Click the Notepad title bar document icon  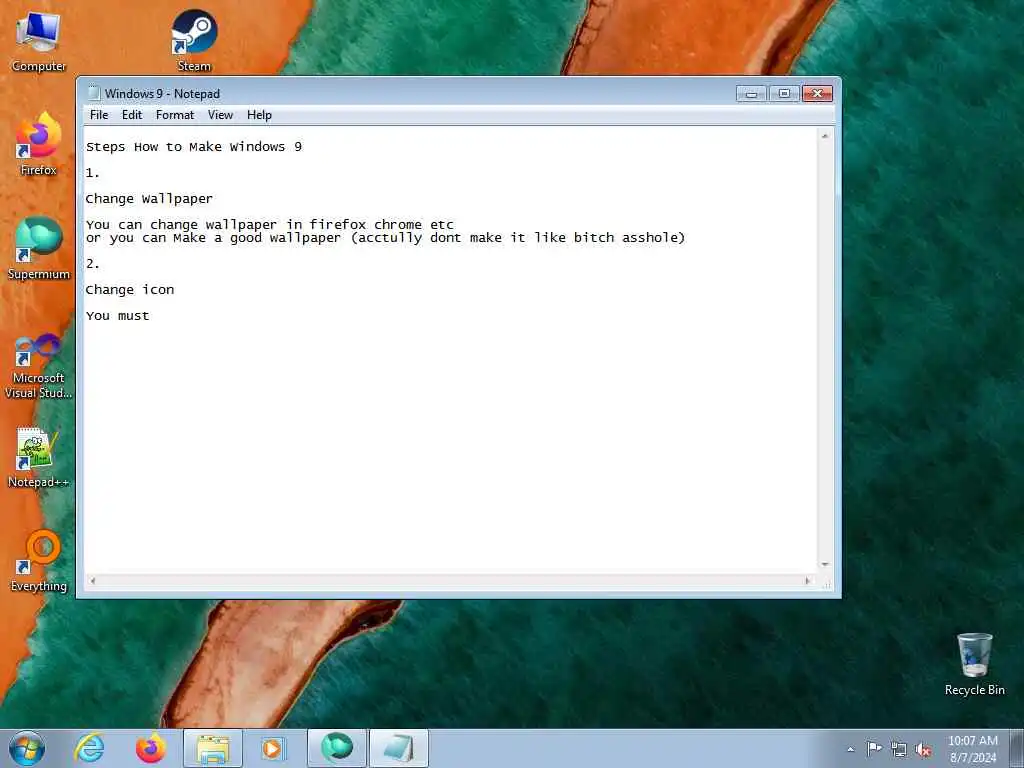pyautogui.click(x=93, y=93)
